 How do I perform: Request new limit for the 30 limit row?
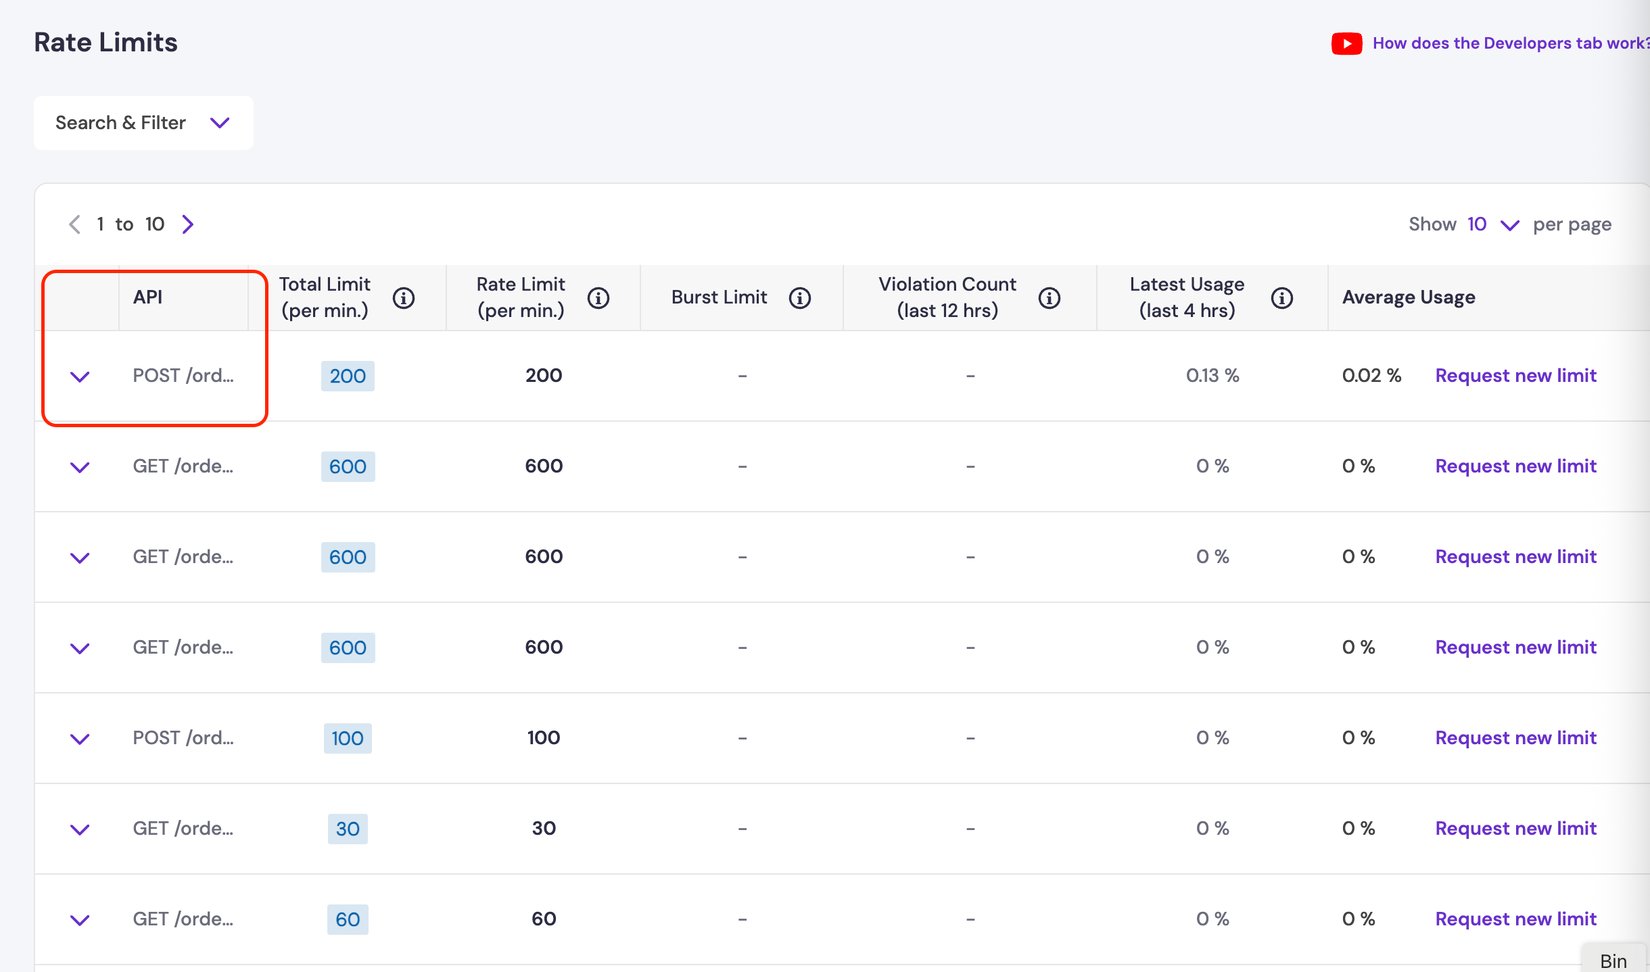click(1516, 828)
